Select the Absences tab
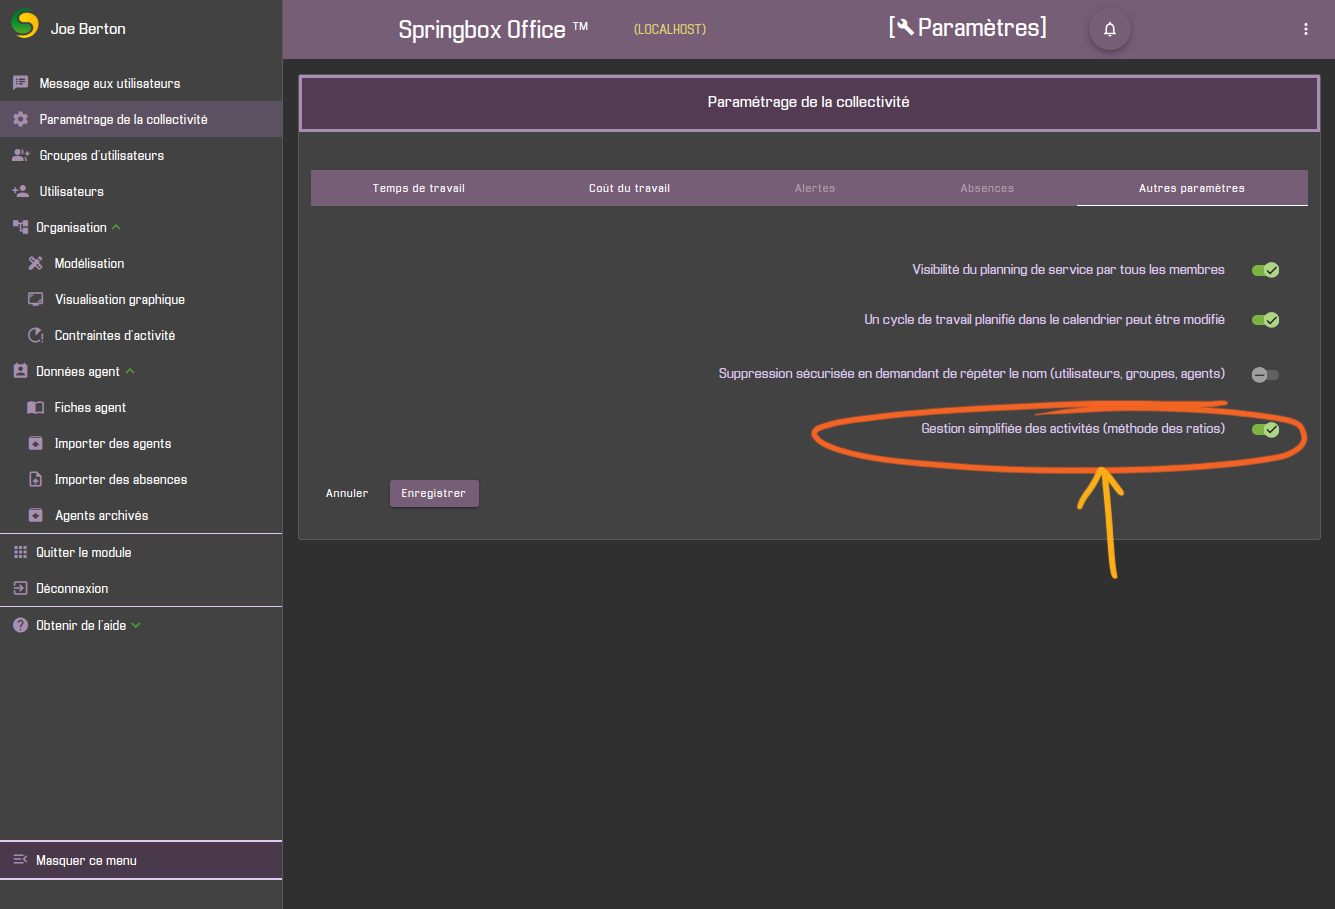This screenshot has width=1335, height=909. click(x=987, y=188)
